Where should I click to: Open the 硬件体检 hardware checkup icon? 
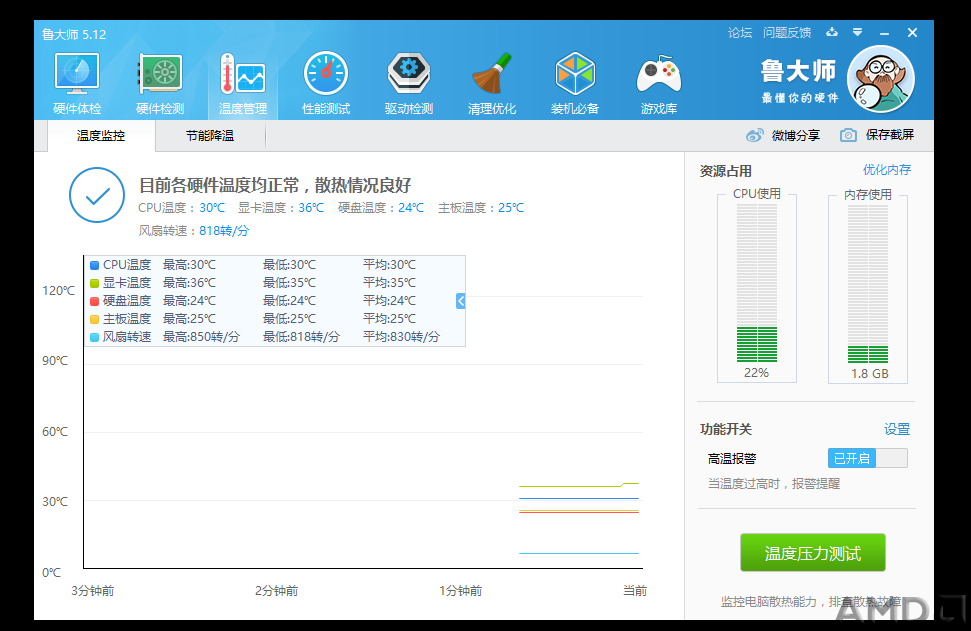pyautogui.click(x=77, y=84)
